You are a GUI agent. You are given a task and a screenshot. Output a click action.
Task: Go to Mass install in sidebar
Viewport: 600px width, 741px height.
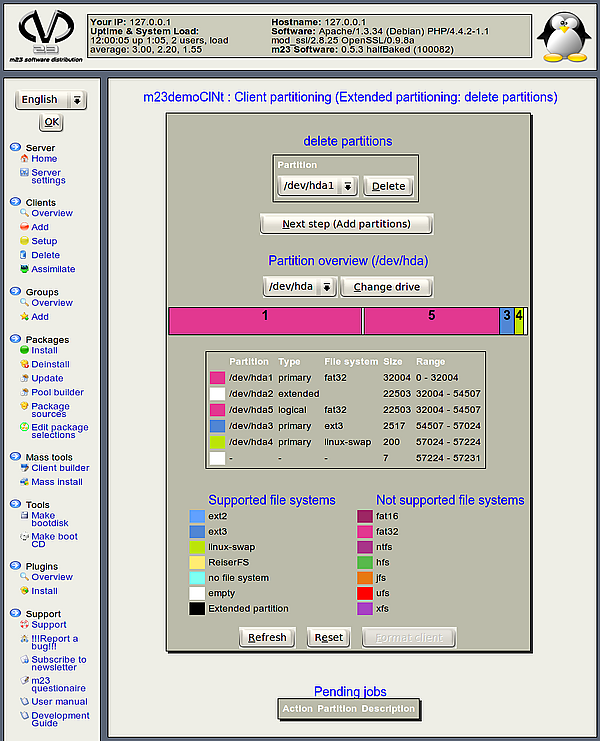(x=56, y=482)
